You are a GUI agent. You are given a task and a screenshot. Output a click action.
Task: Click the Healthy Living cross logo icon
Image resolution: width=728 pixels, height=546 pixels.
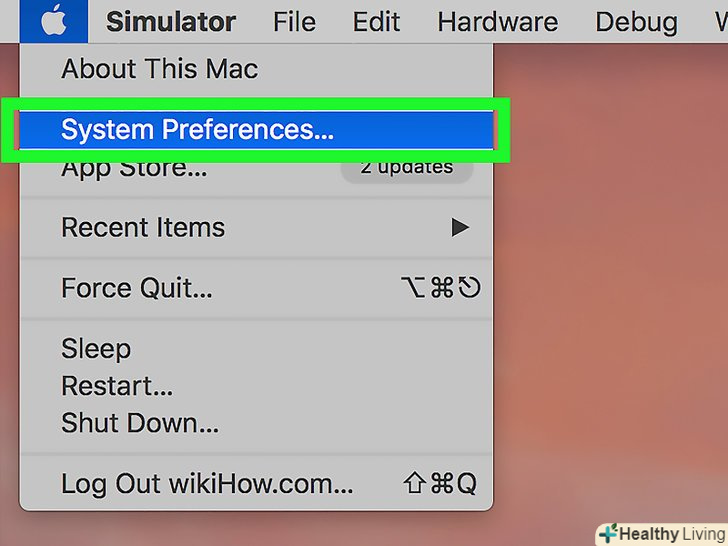607,534
